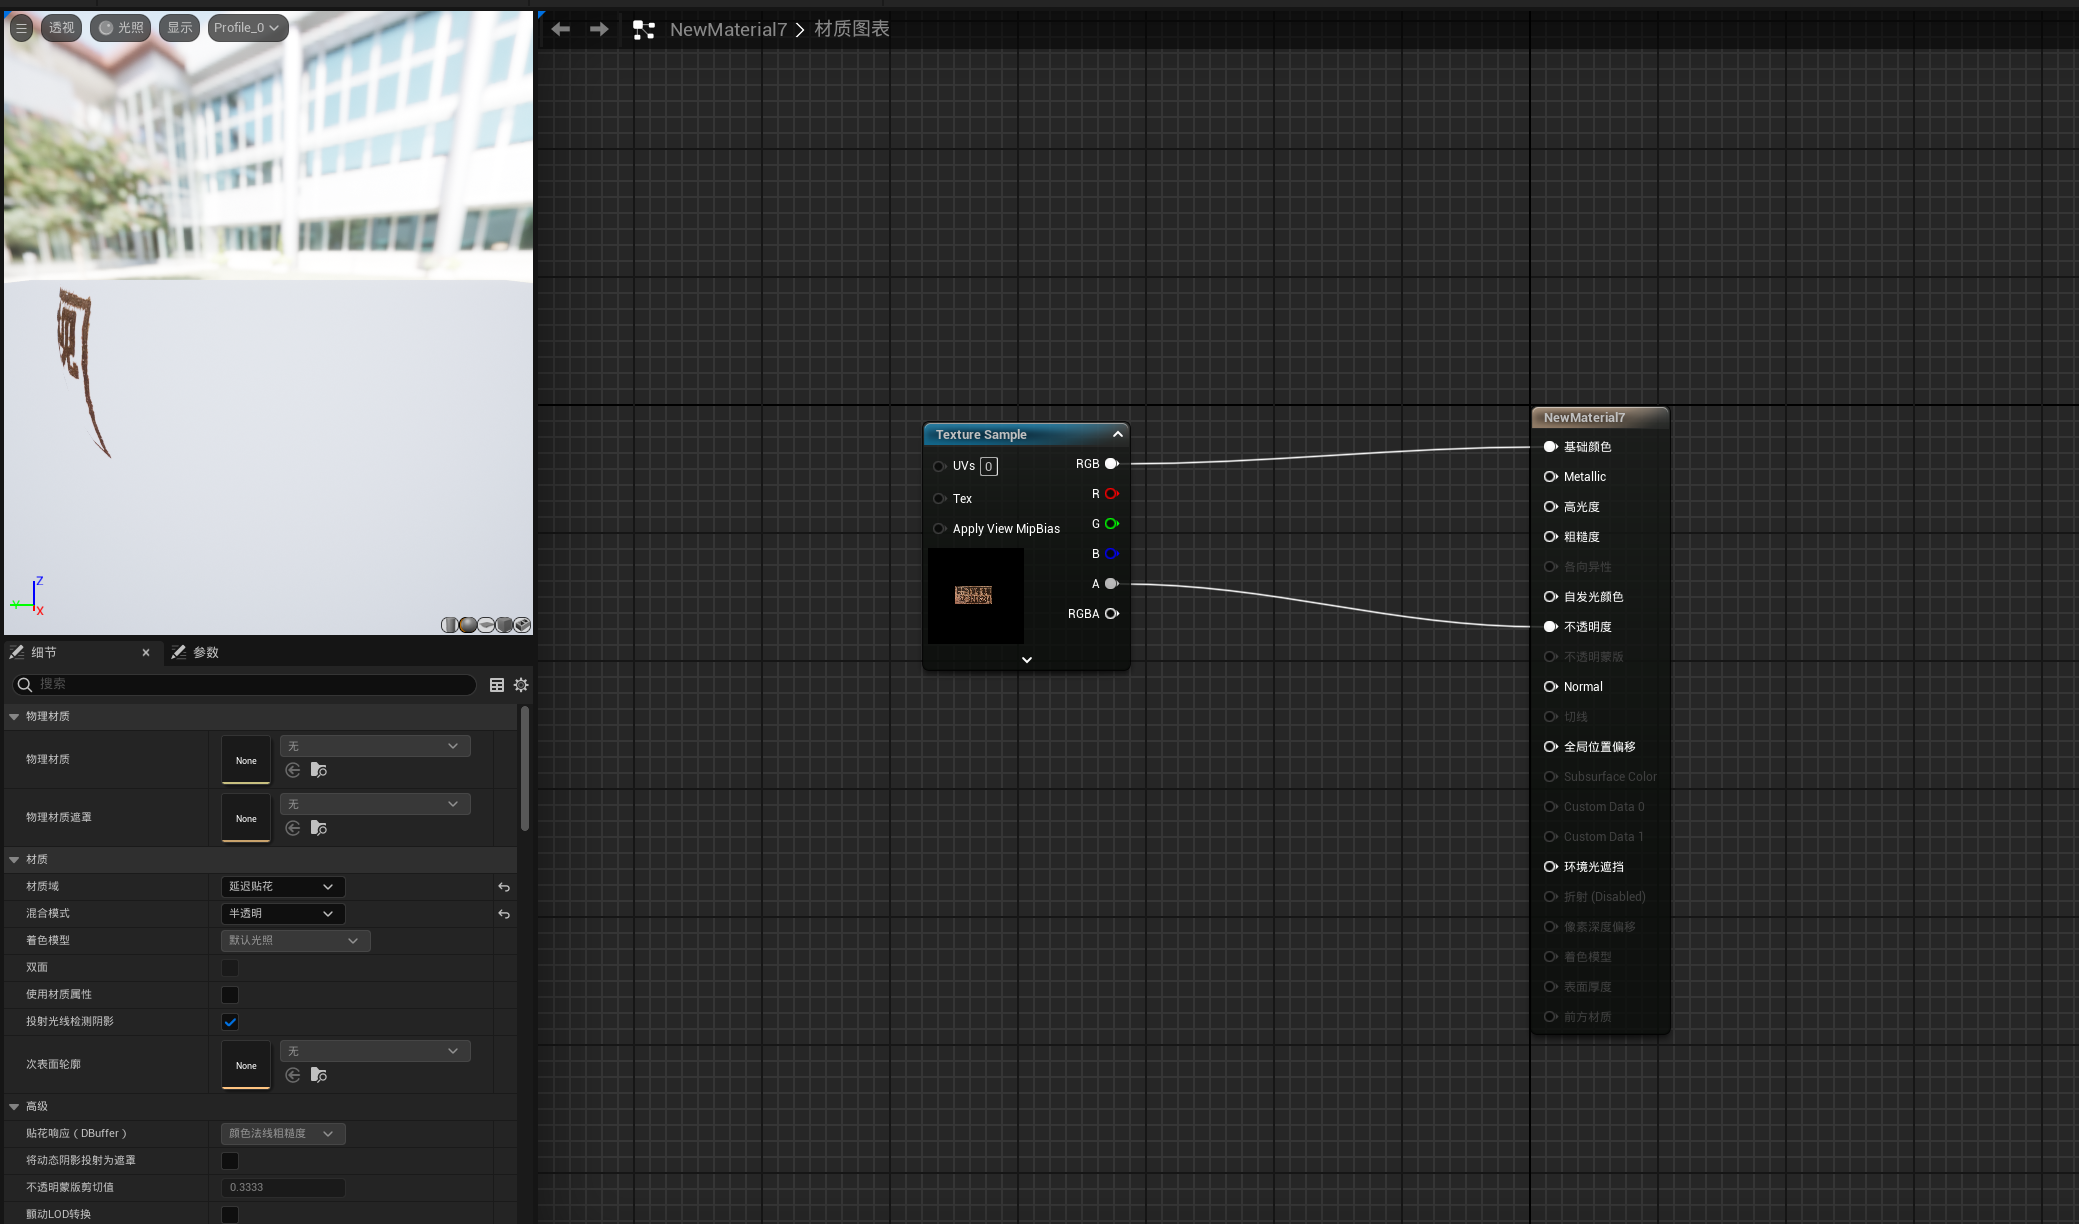Image resolution: width=2079 pixels, height=1224 pixels.
Task: Click the property matrix table icon
Action: (497, 685)
